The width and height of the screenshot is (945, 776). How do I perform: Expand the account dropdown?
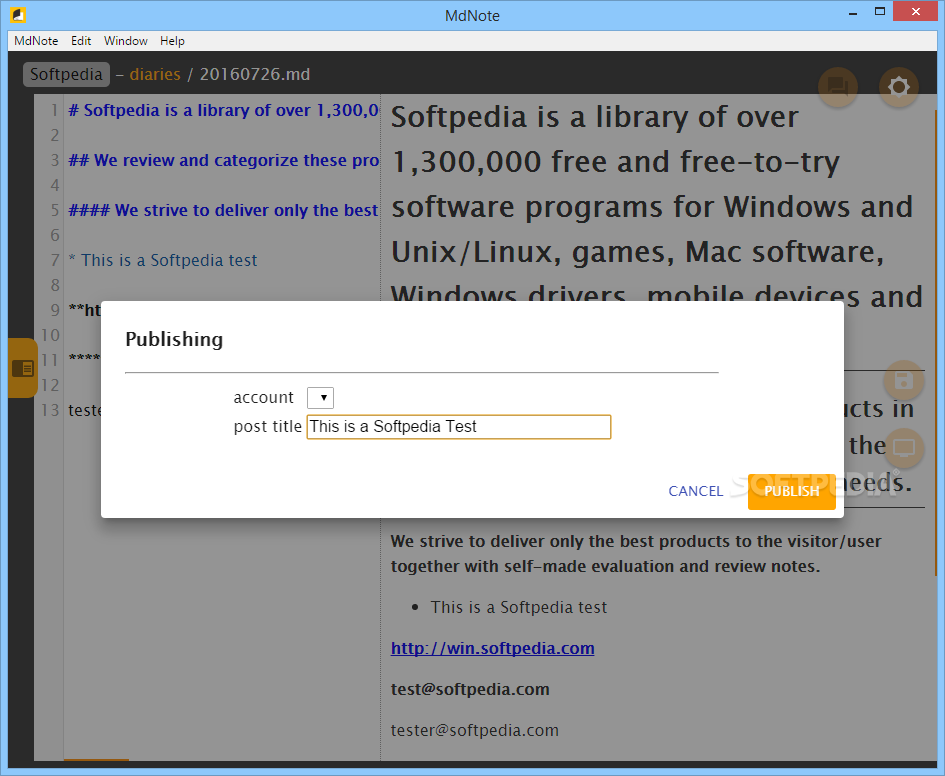tap(320, 398)
